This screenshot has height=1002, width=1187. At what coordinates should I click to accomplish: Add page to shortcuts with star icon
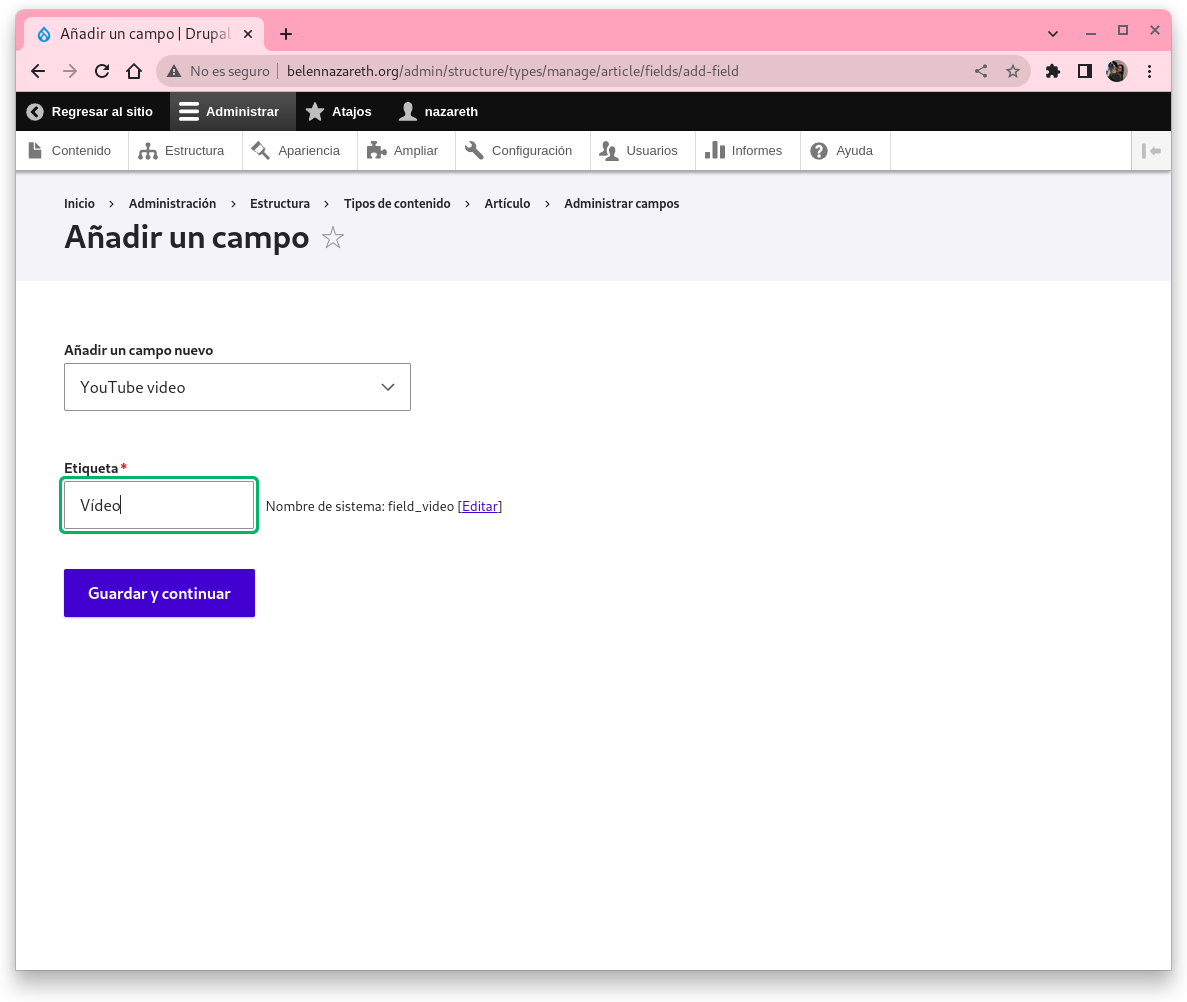[333, 238]
